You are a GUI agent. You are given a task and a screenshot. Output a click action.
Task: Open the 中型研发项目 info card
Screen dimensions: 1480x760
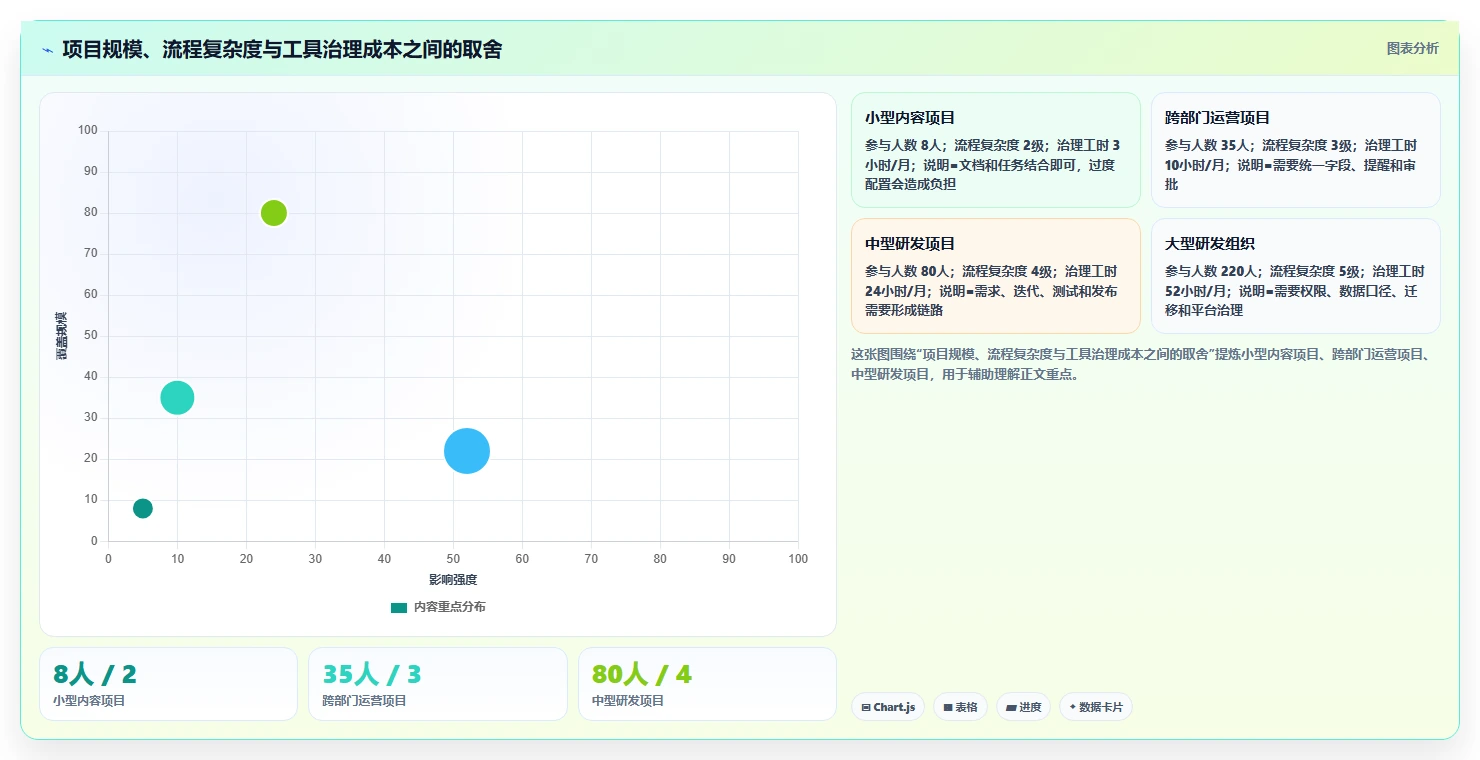[995, 276]
